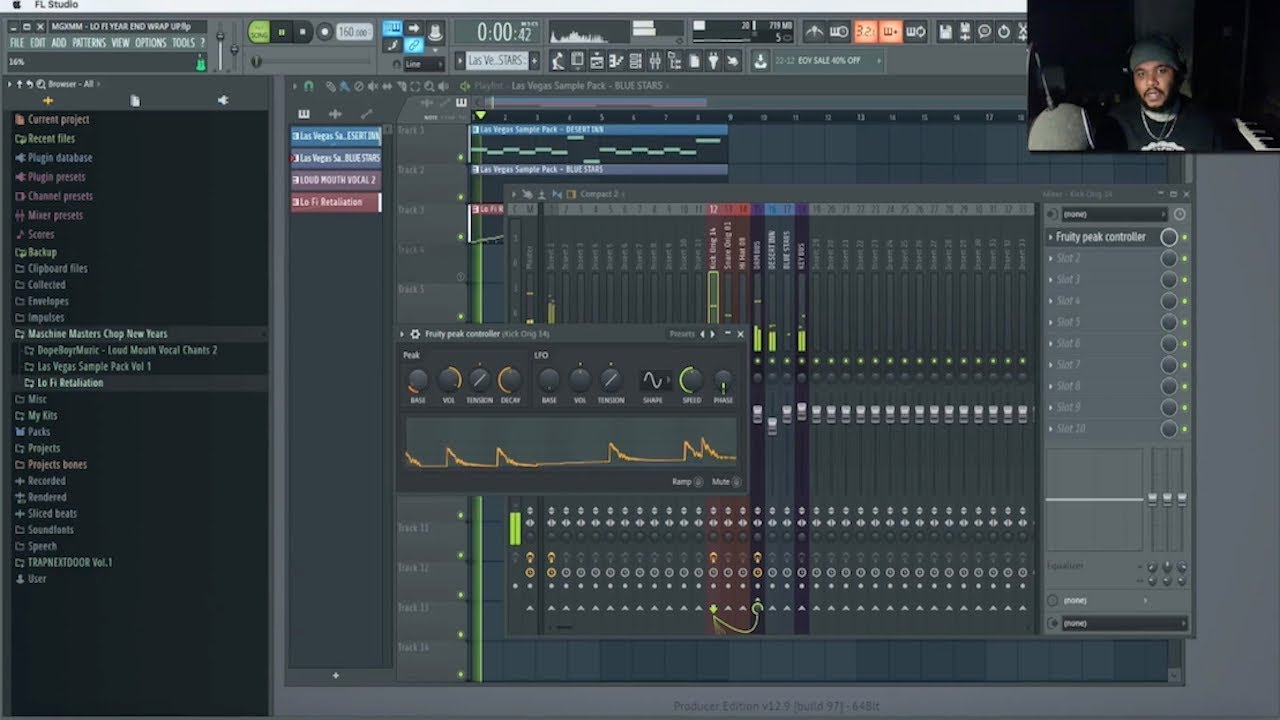
Task: Toggle the 3.2.1 countdown before recording
Action: (865, 32)
